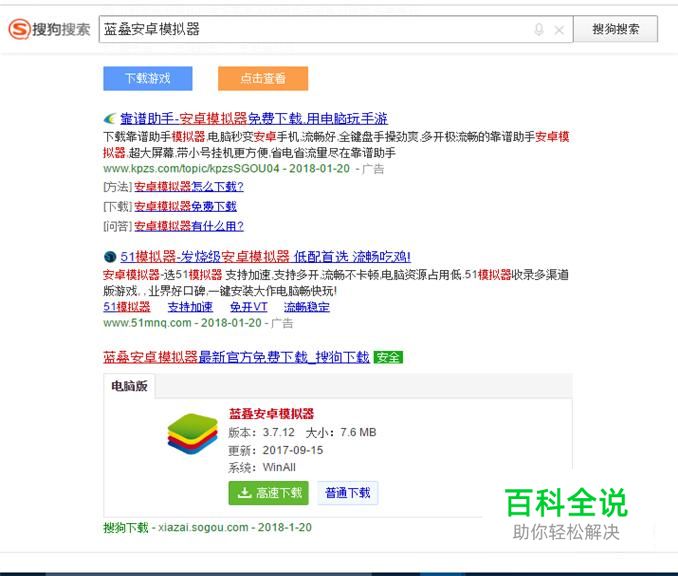Open the 51模拟器 sublink

127,307
